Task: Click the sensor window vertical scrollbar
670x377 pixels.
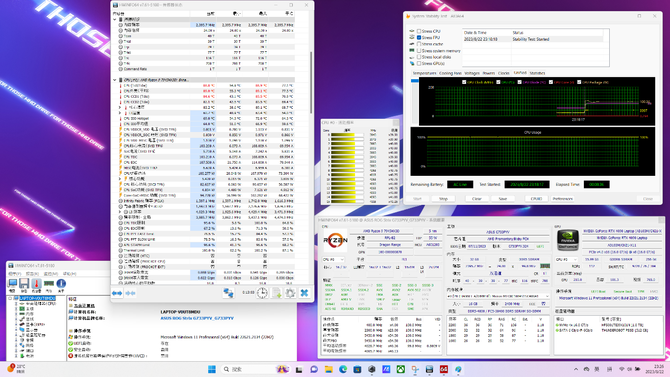Action: pyautogui.click(x=311, y=83)
